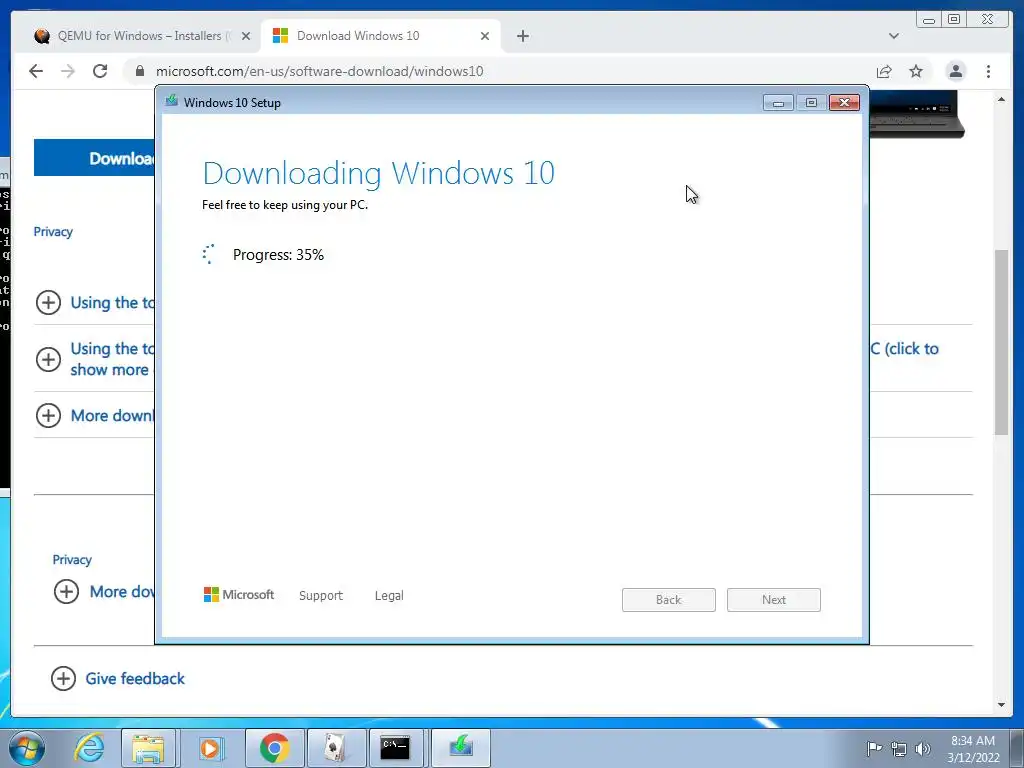Switch to Chrome in the taskbar
The width and height of the screenshot is (1024, 768).
tap(274, 748)
